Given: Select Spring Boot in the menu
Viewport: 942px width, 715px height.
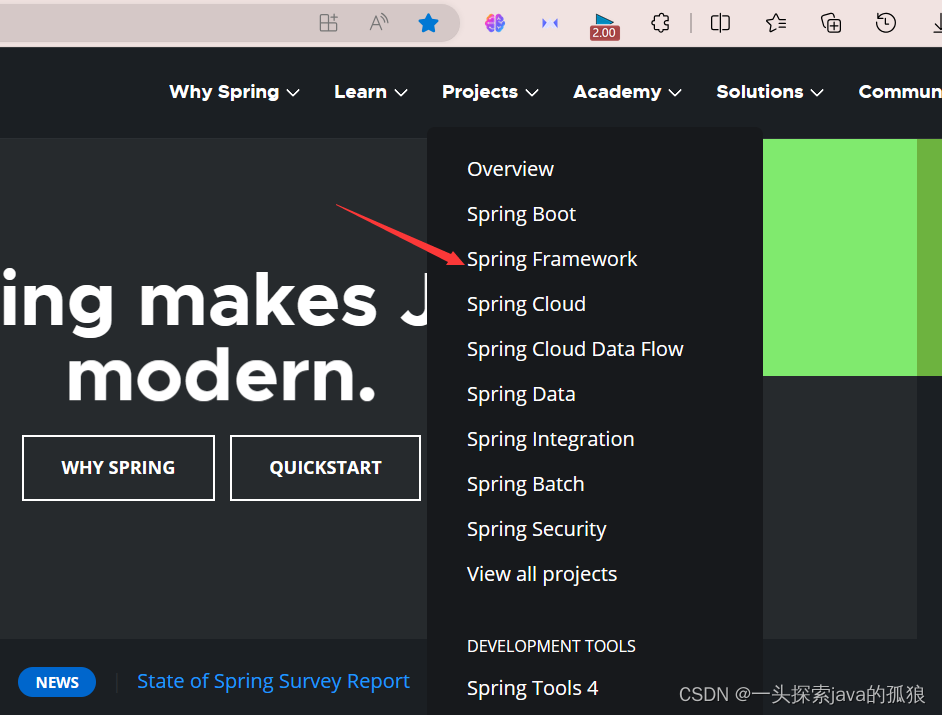Looking at the screenshot, I should (x=521, y=214).
